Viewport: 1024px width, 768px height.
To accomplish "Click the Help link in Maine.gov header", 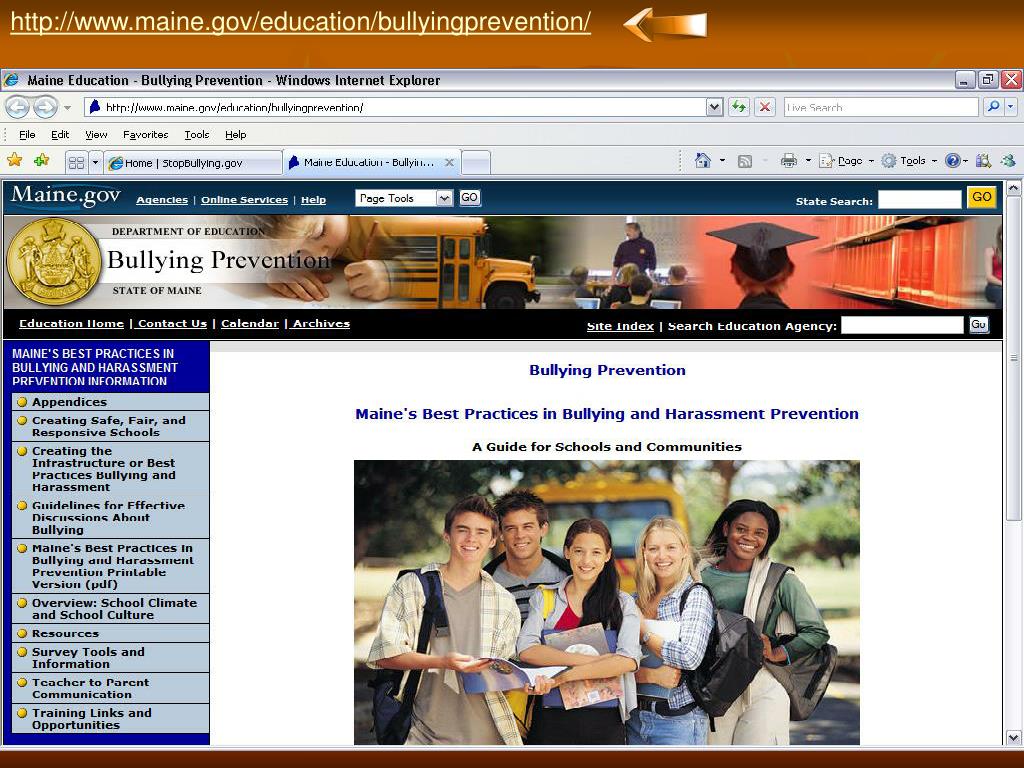I will pyautogui.click(x=313, y=200).
